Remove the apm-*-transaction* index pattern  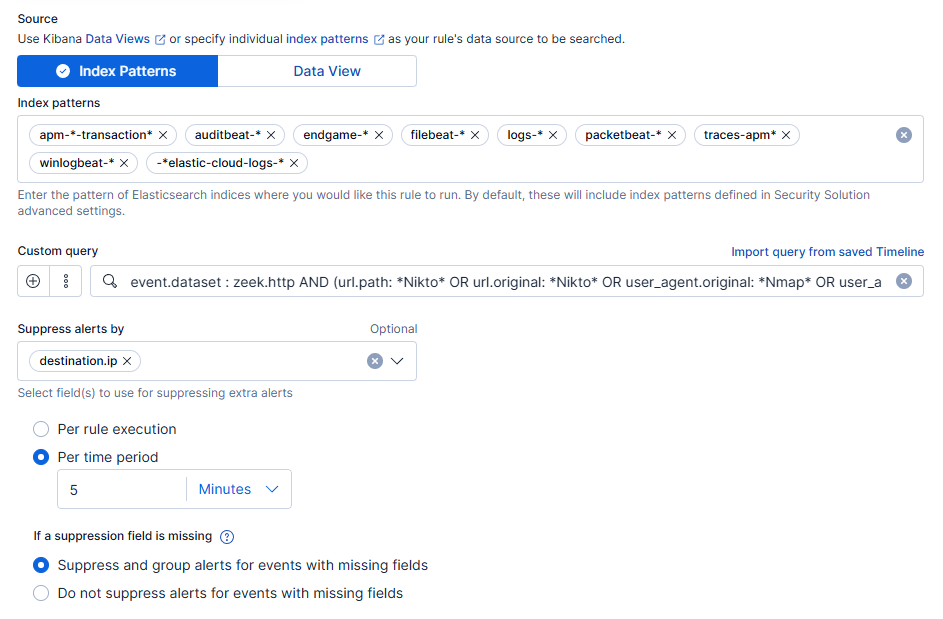point(163,135)
